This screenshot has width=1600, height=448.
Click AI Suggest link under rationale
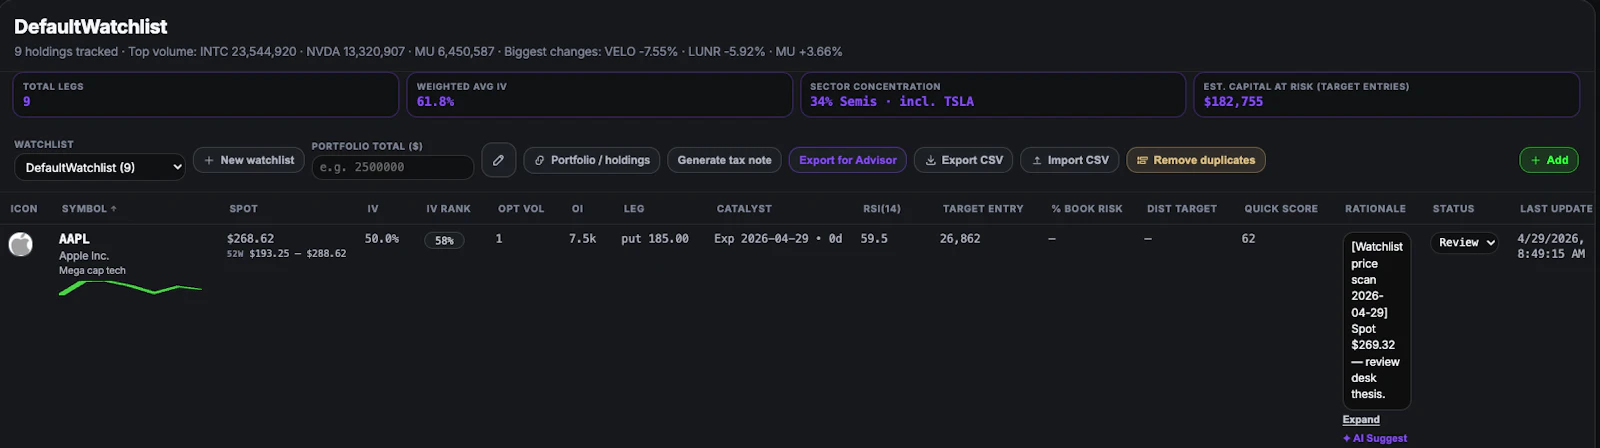[1375, 438]
